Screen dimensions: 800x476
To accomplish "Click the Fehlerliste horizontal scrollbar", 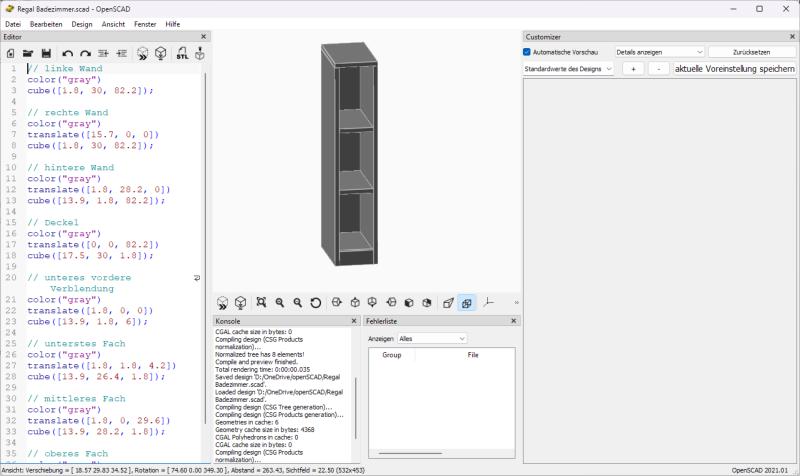I will tap(410, 453).
